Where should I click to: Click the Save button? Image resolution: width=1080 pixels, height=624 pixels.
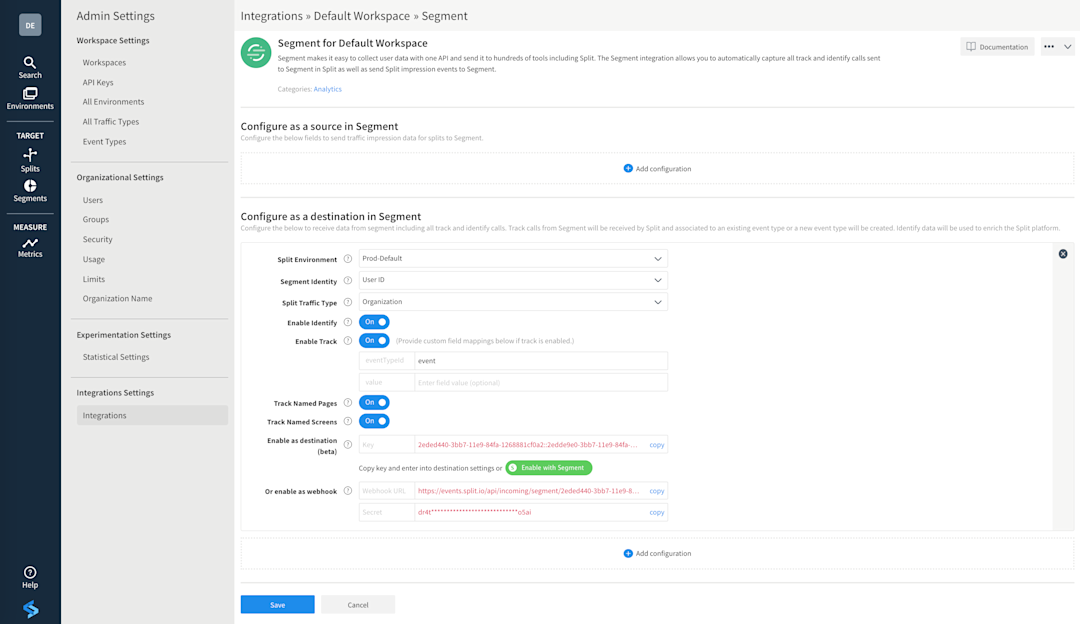pos(278,605)
